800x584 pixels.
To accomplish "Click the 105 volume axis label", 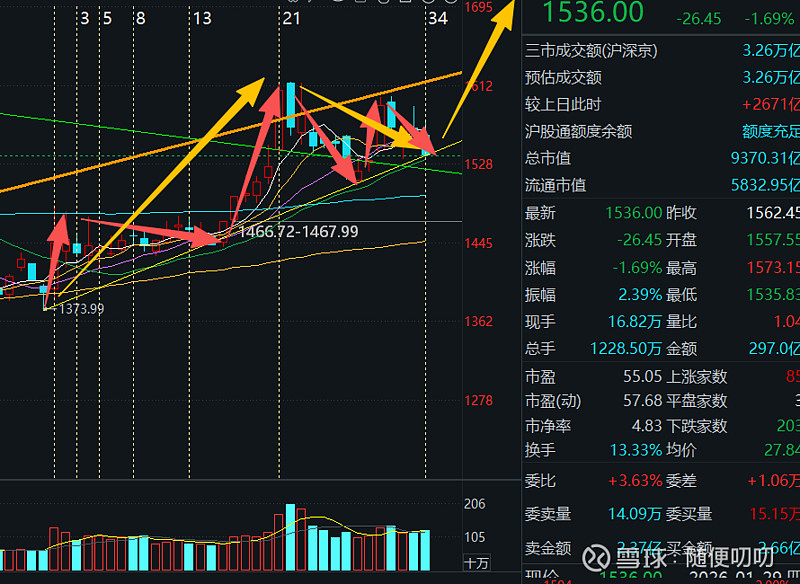I will 474,537.
